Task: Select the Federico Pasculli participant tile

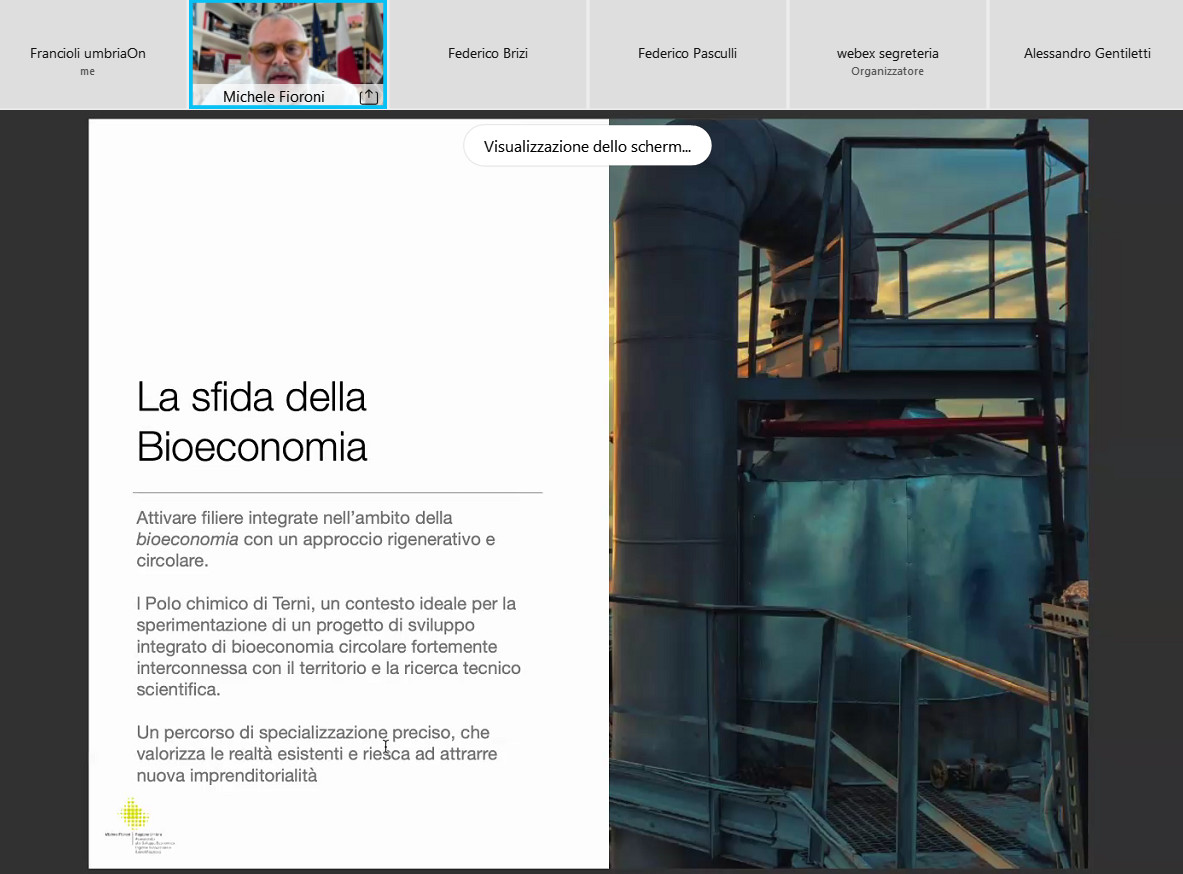Action: click(x=687, y=54)
